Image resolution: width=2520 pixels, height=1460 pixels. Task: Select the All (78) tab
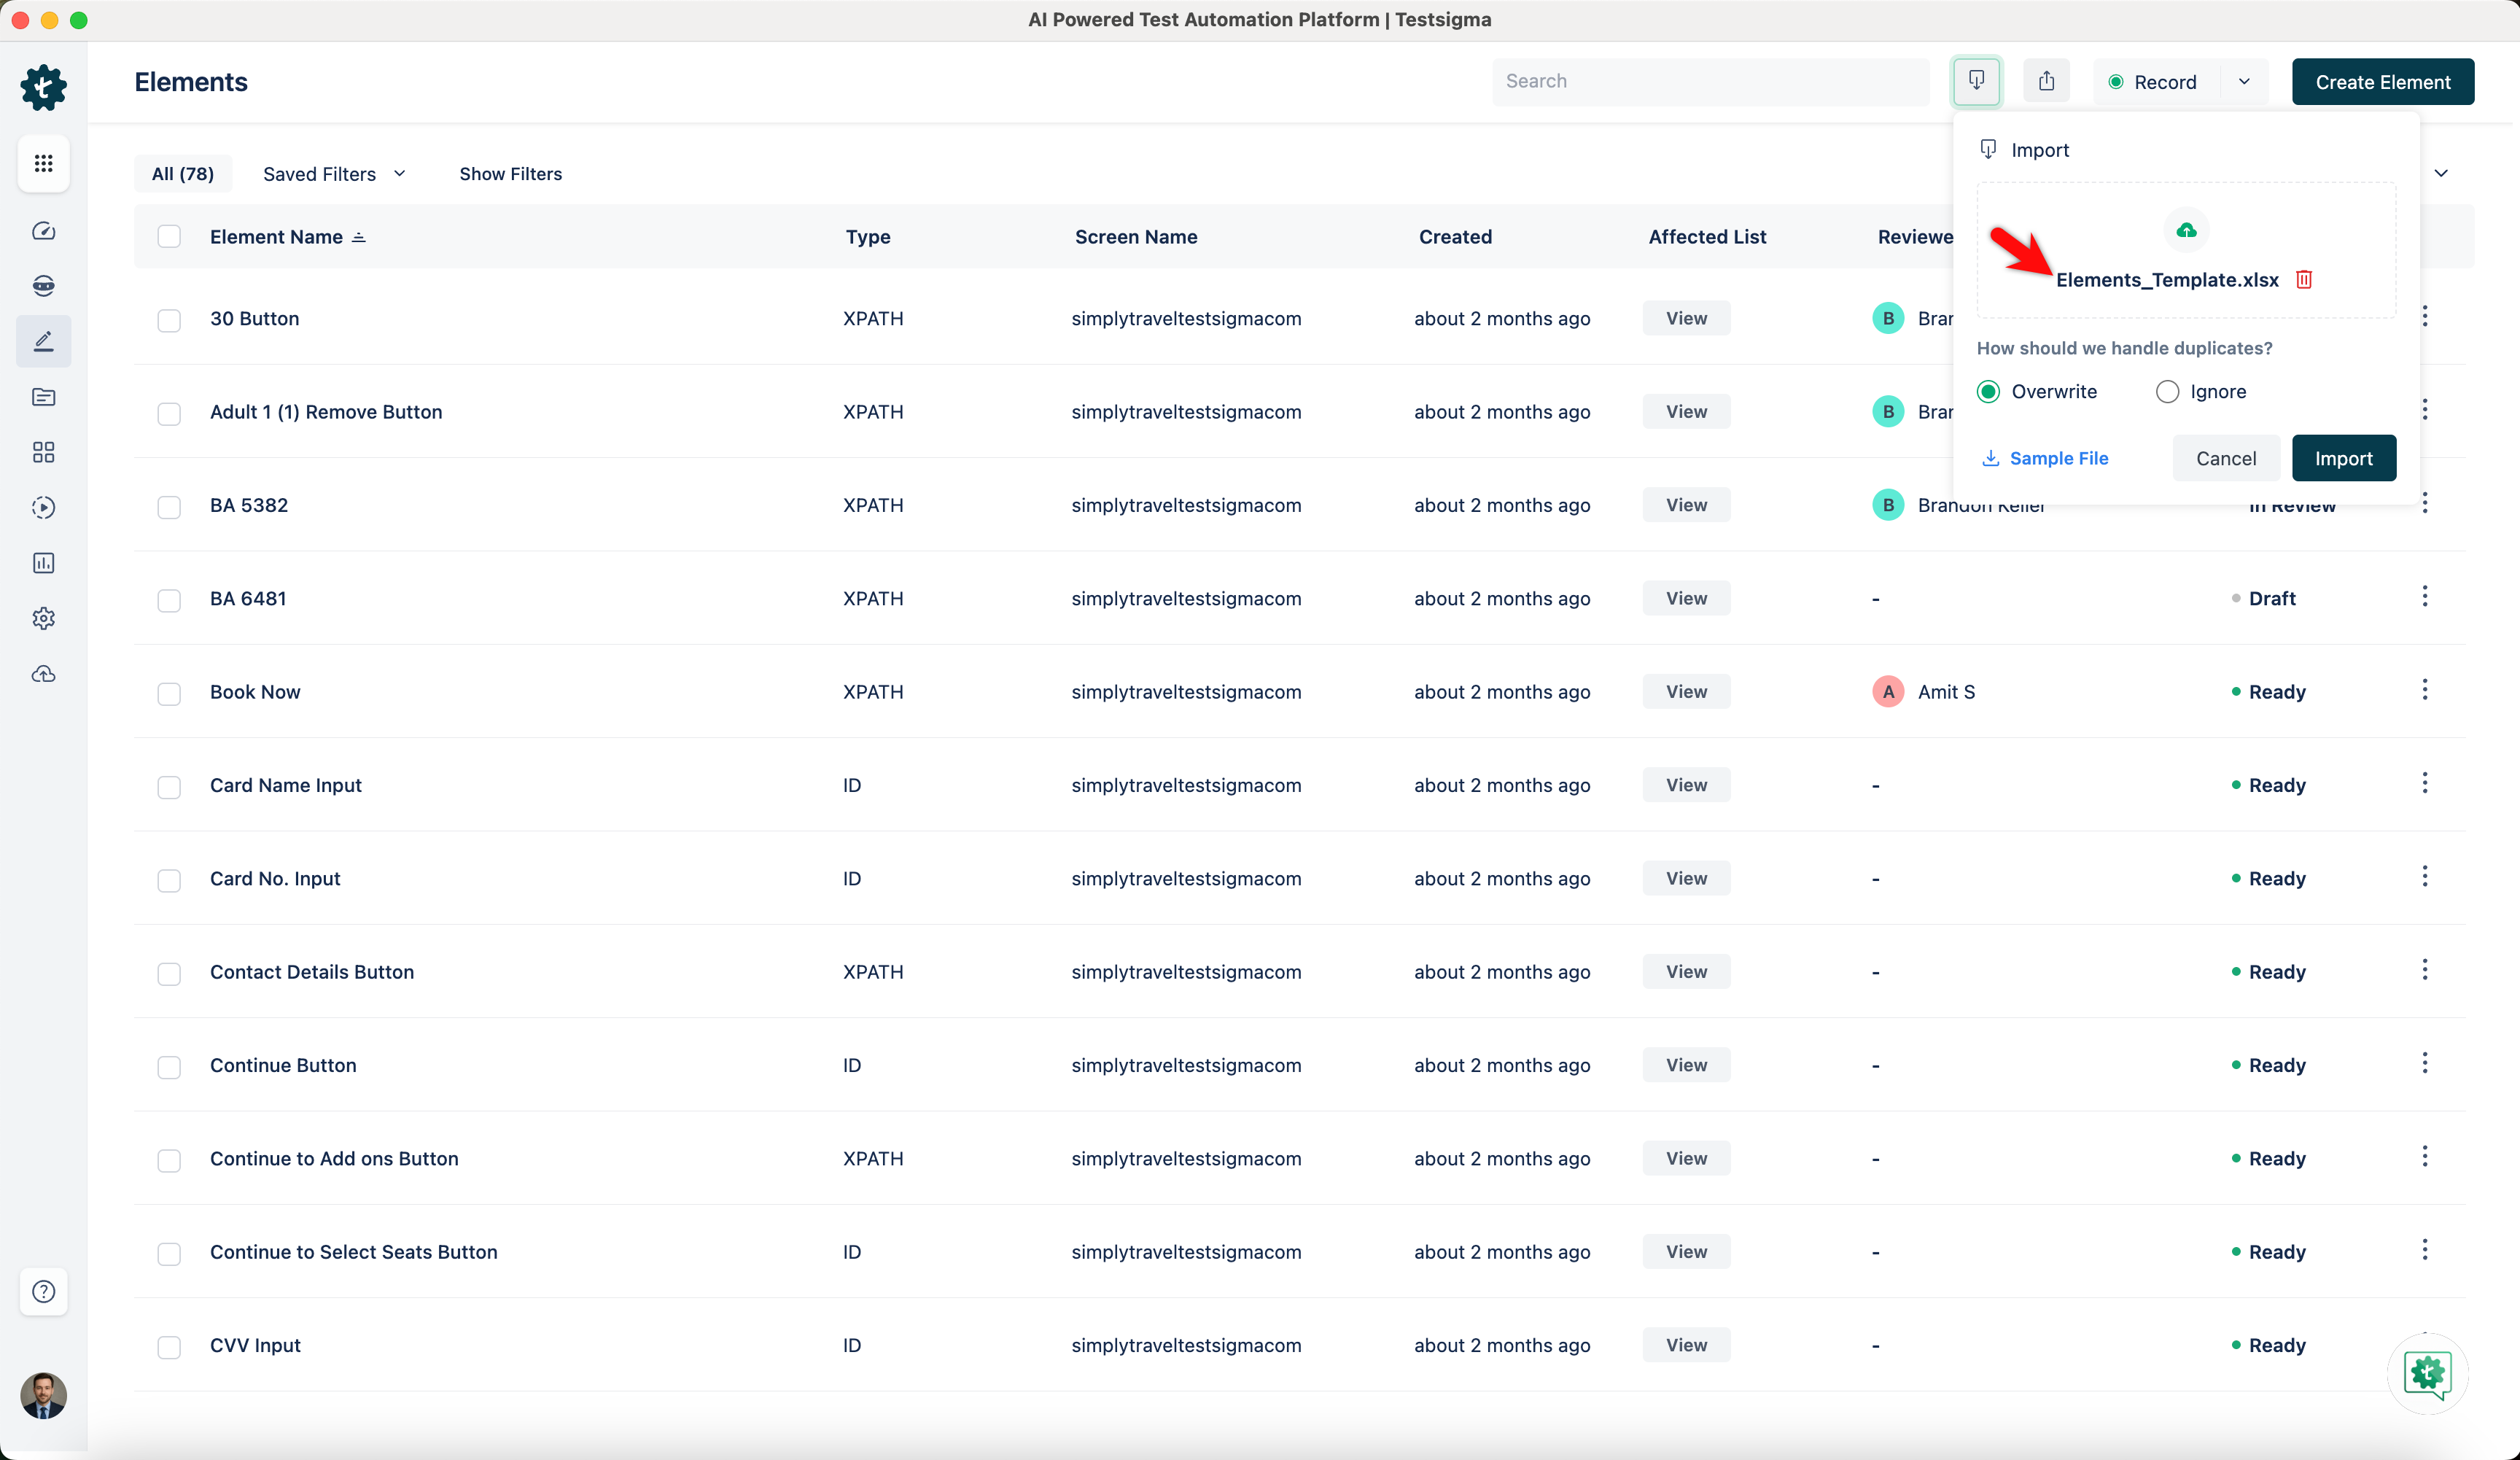pos(182,174)
